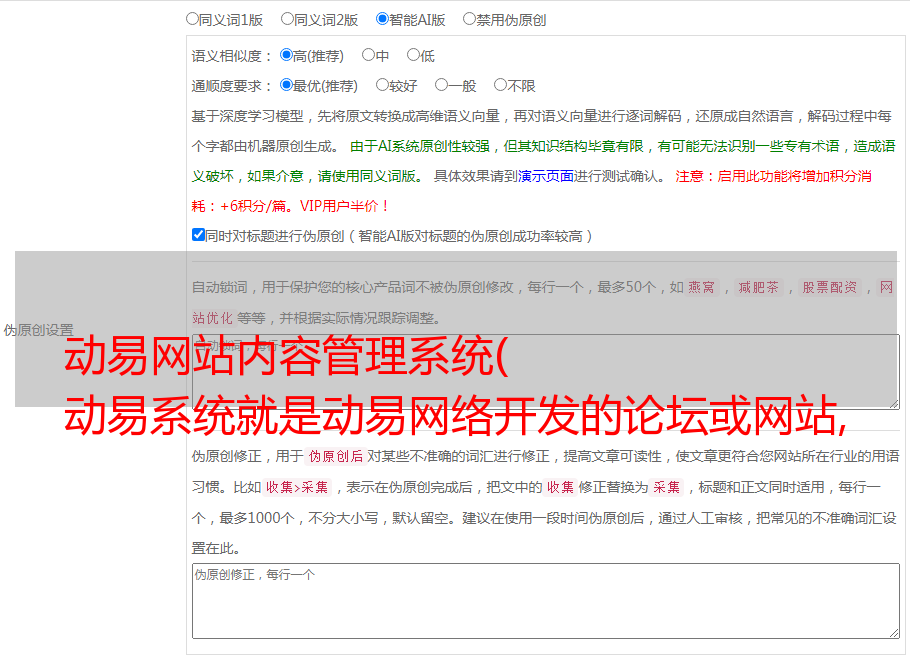The image size is (911, 658).
Task: Set 语义相似度 to 中
Action: (368, 55)
